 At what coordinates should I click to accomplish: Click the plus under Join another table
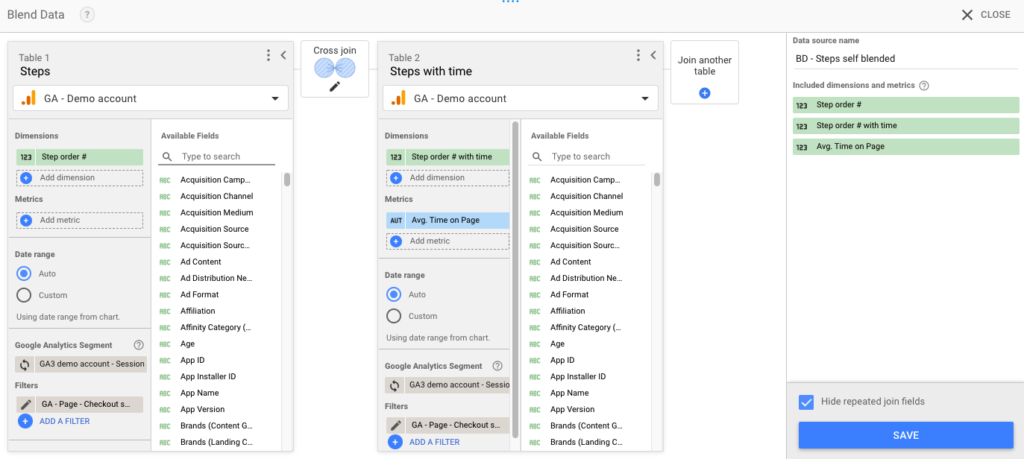(705, 93)
